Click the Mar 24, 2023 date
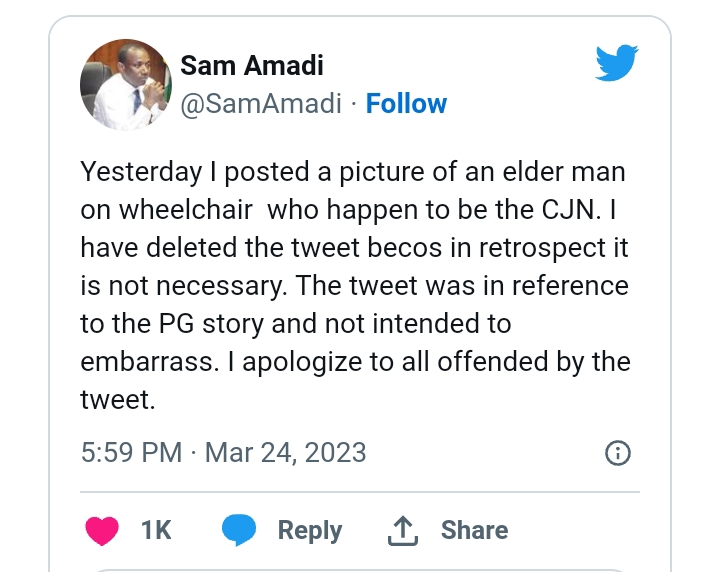This screenshot has height=572, width=720. [x=285, y=453]
